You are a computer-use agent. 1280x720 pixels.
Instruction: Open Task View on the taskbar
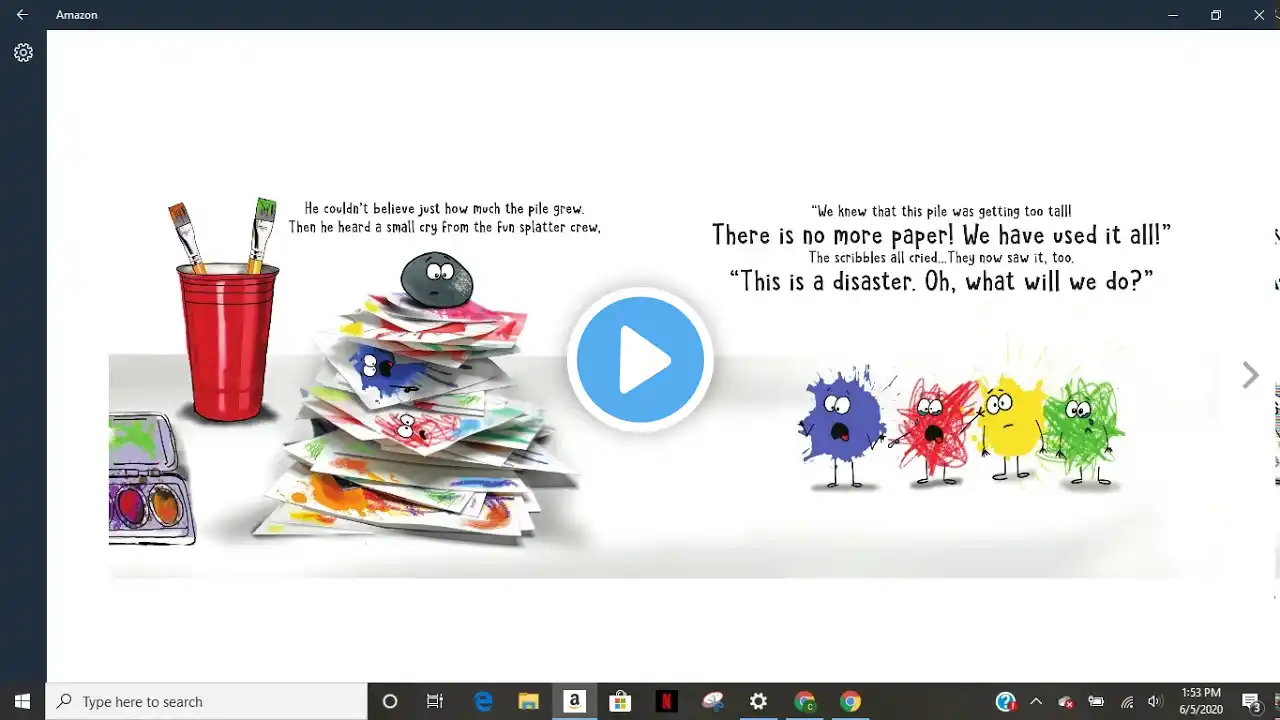click(435, 701)
